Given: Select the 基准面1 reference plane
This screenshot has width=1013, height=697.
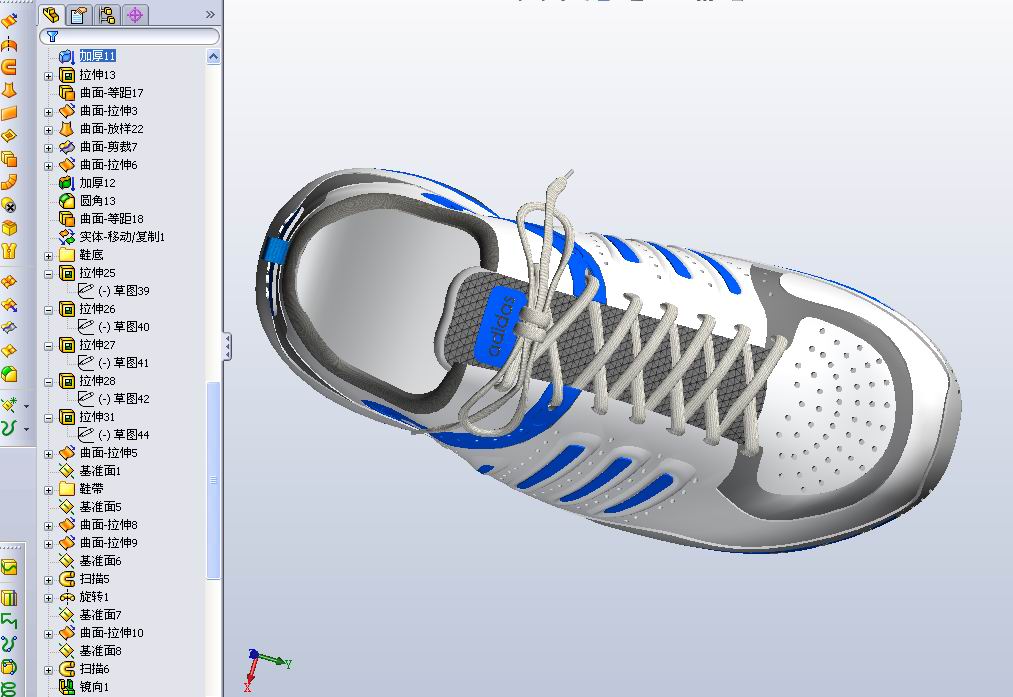Looking at the screenshot, I should [100, 471].
